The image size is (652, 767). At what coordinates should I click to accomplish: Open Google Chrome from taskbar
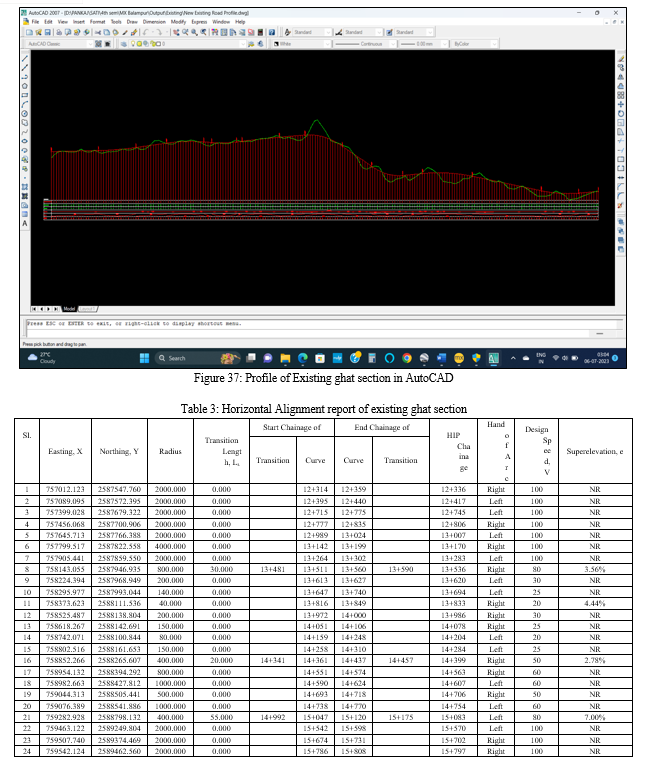pos(407,358)
